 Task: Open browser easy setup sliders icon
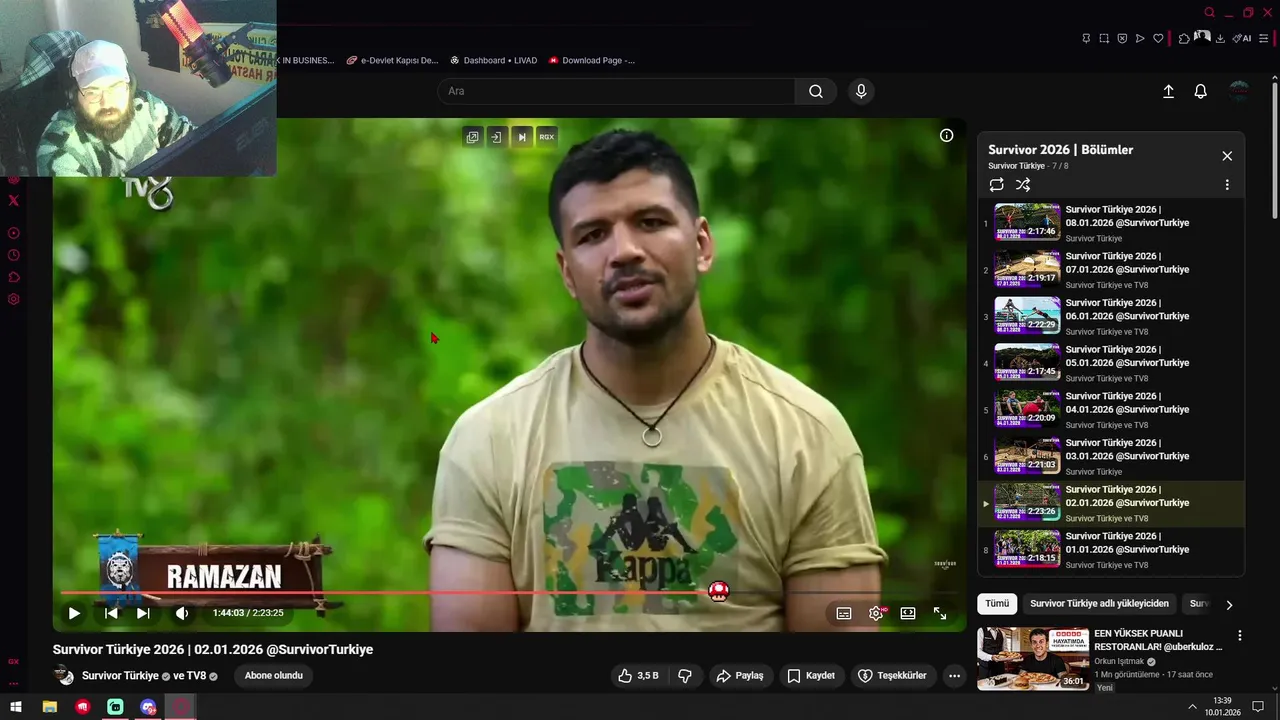click(1264, 38)
